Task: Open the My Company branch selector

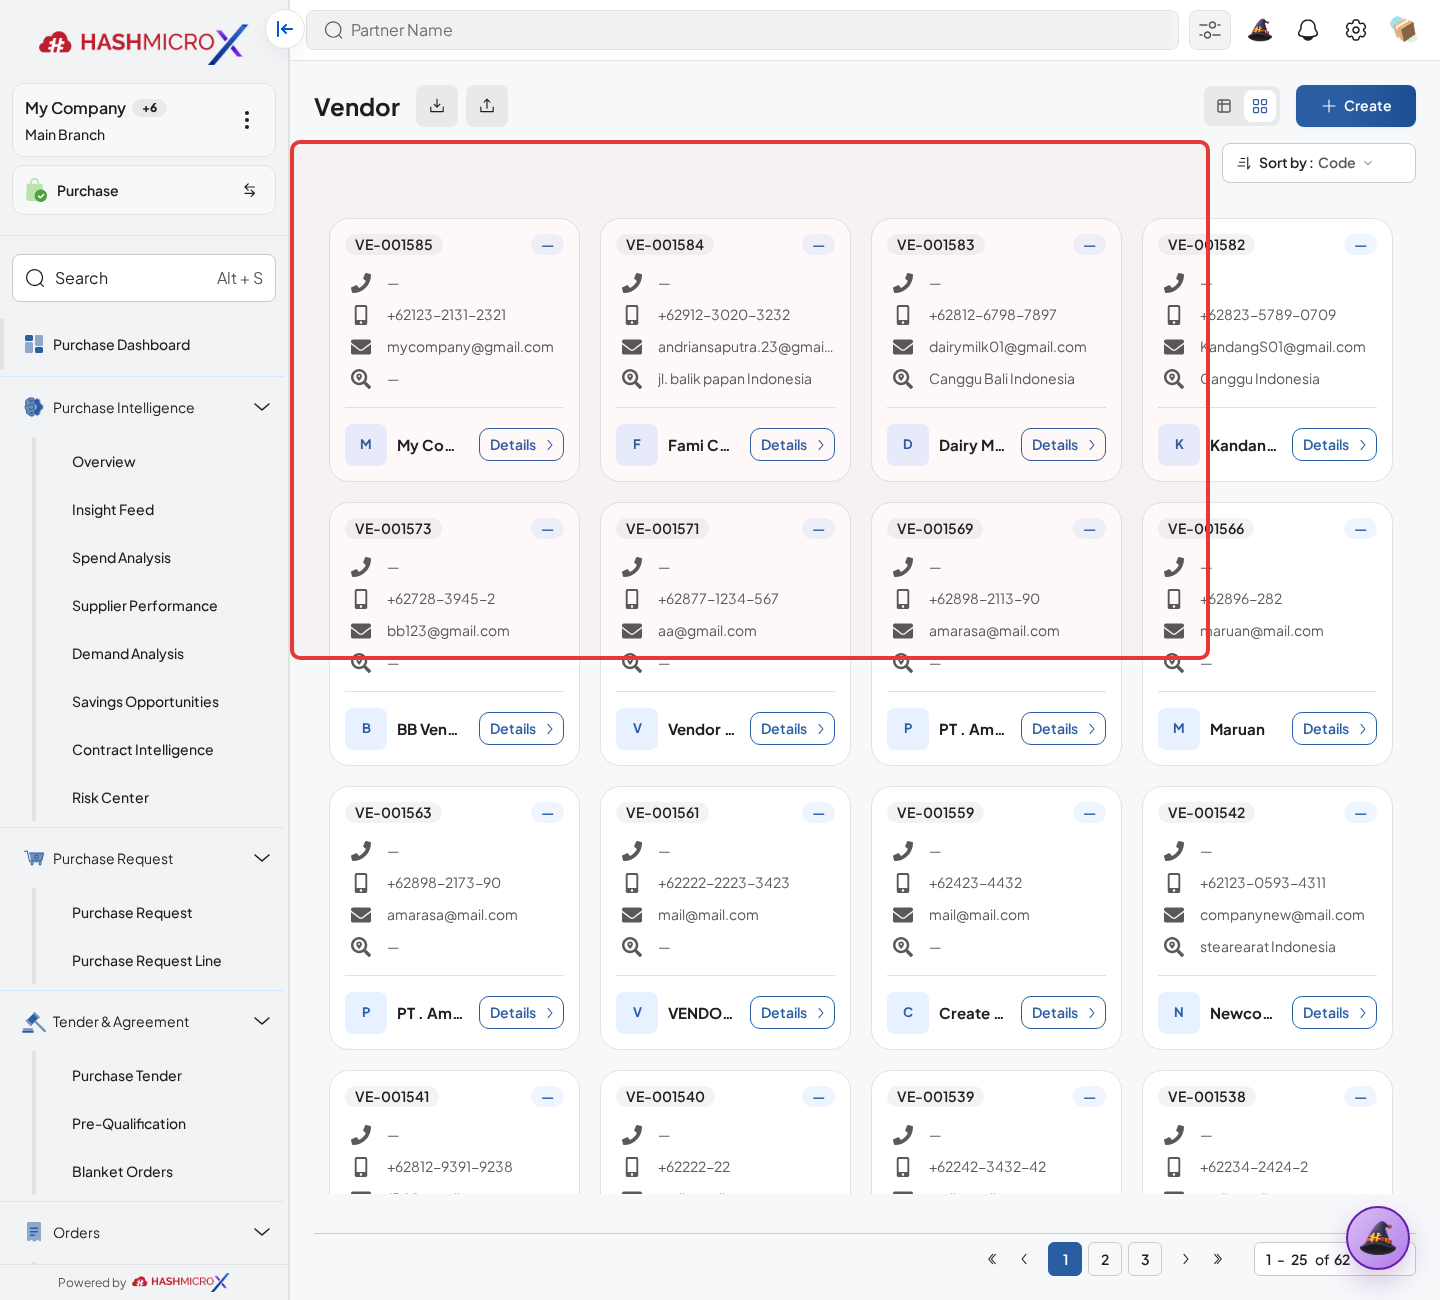Action: pyautogui.click(x=144, y=120)
